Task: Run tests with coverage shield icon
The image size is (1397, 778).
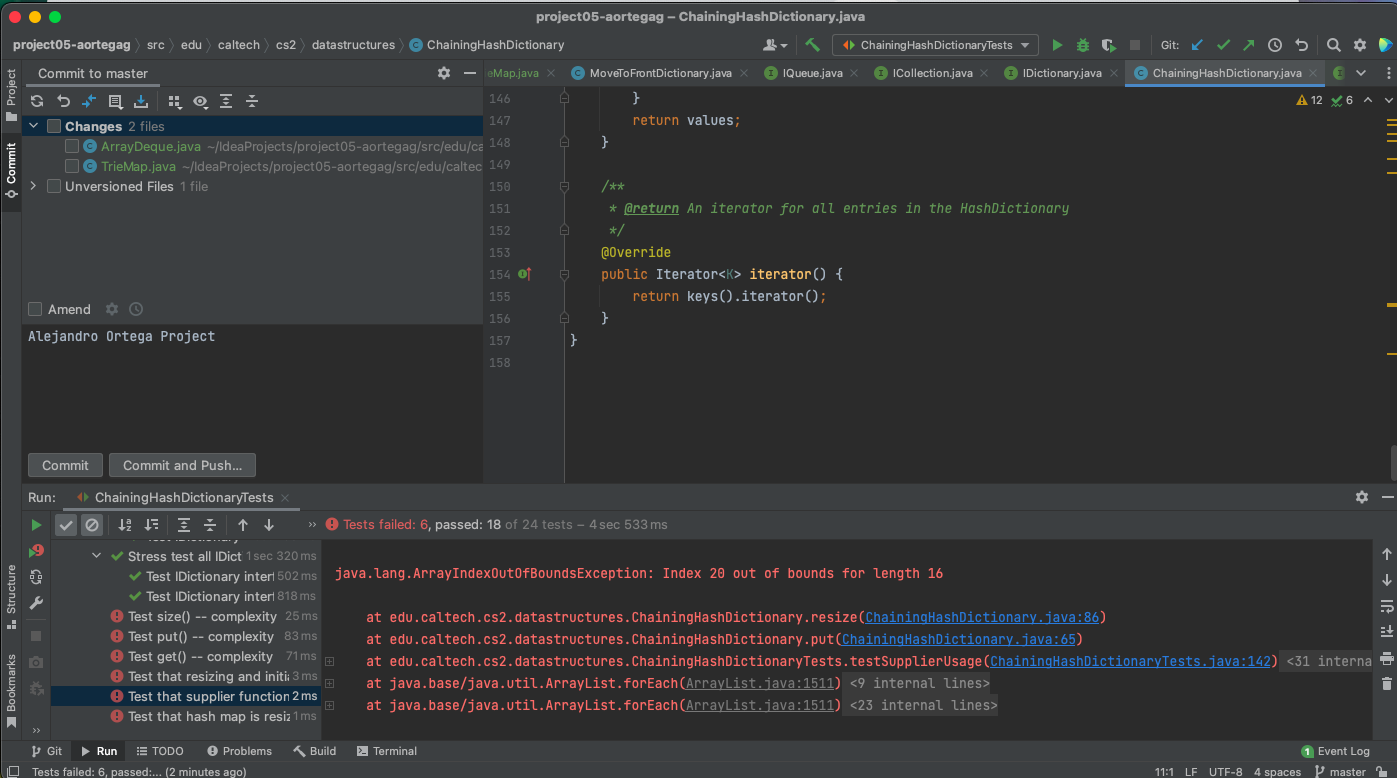Action: tap(1108, 45)
